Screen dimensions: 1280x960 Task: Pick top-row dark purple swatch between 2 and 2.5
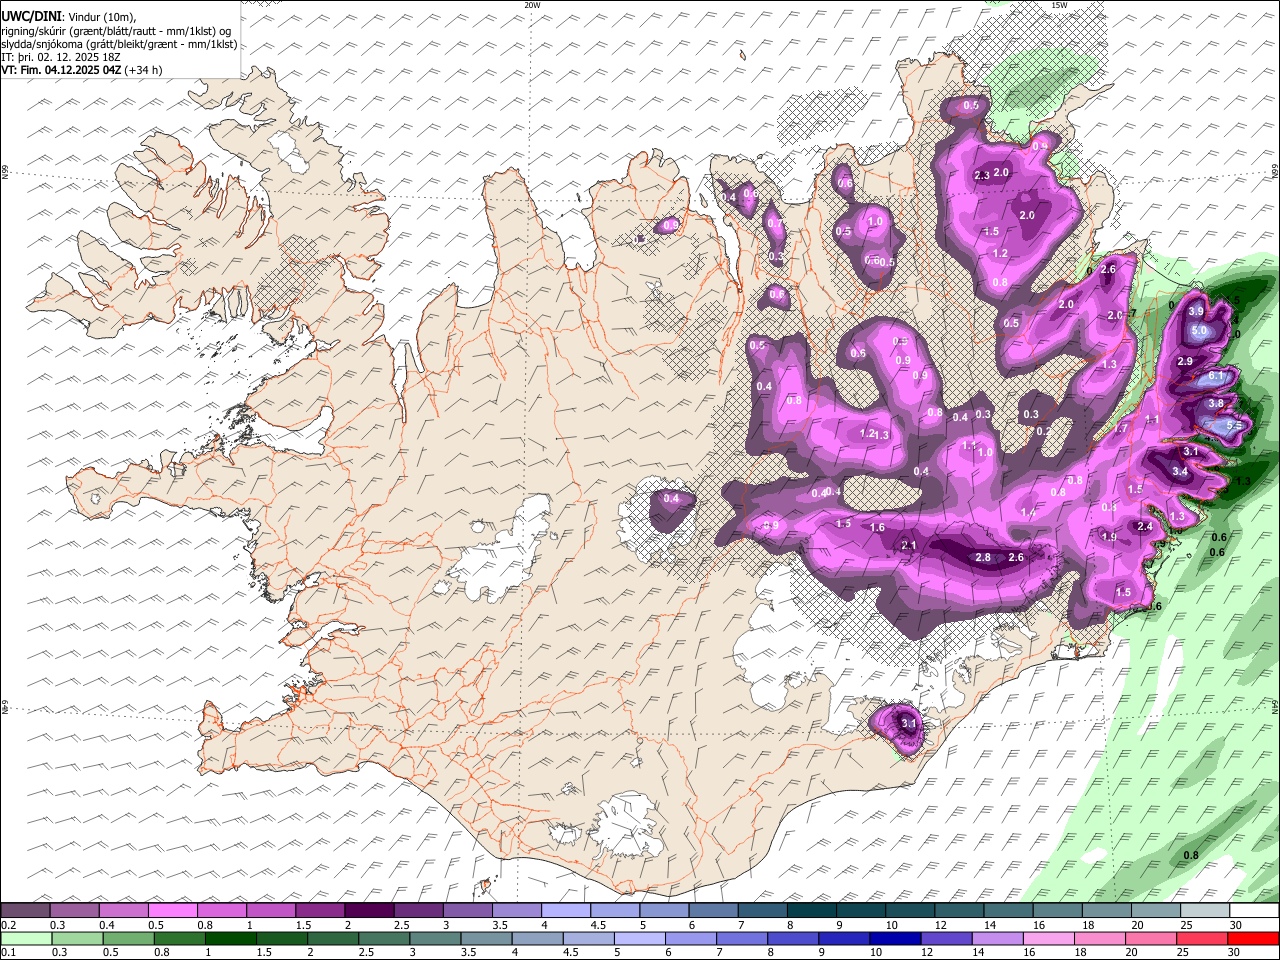[369, 910]
